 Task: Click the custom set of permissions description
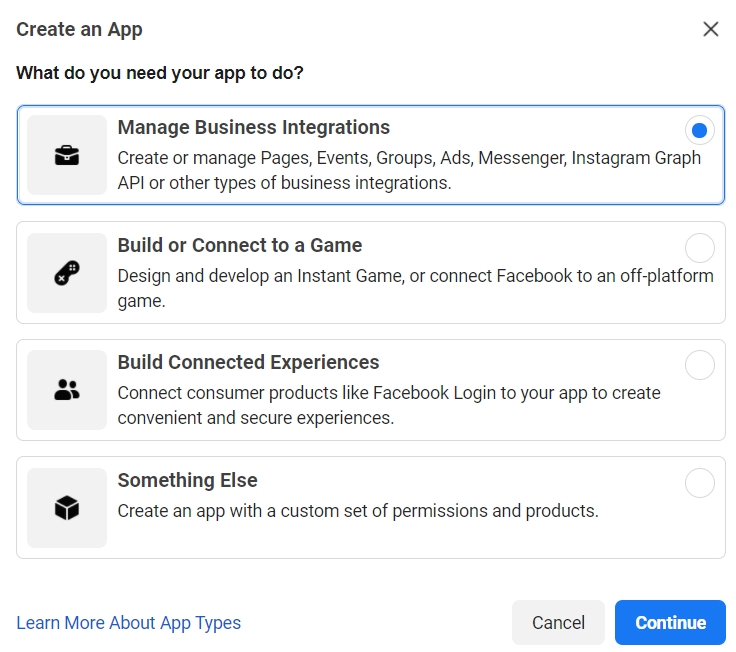coord(358,511)
